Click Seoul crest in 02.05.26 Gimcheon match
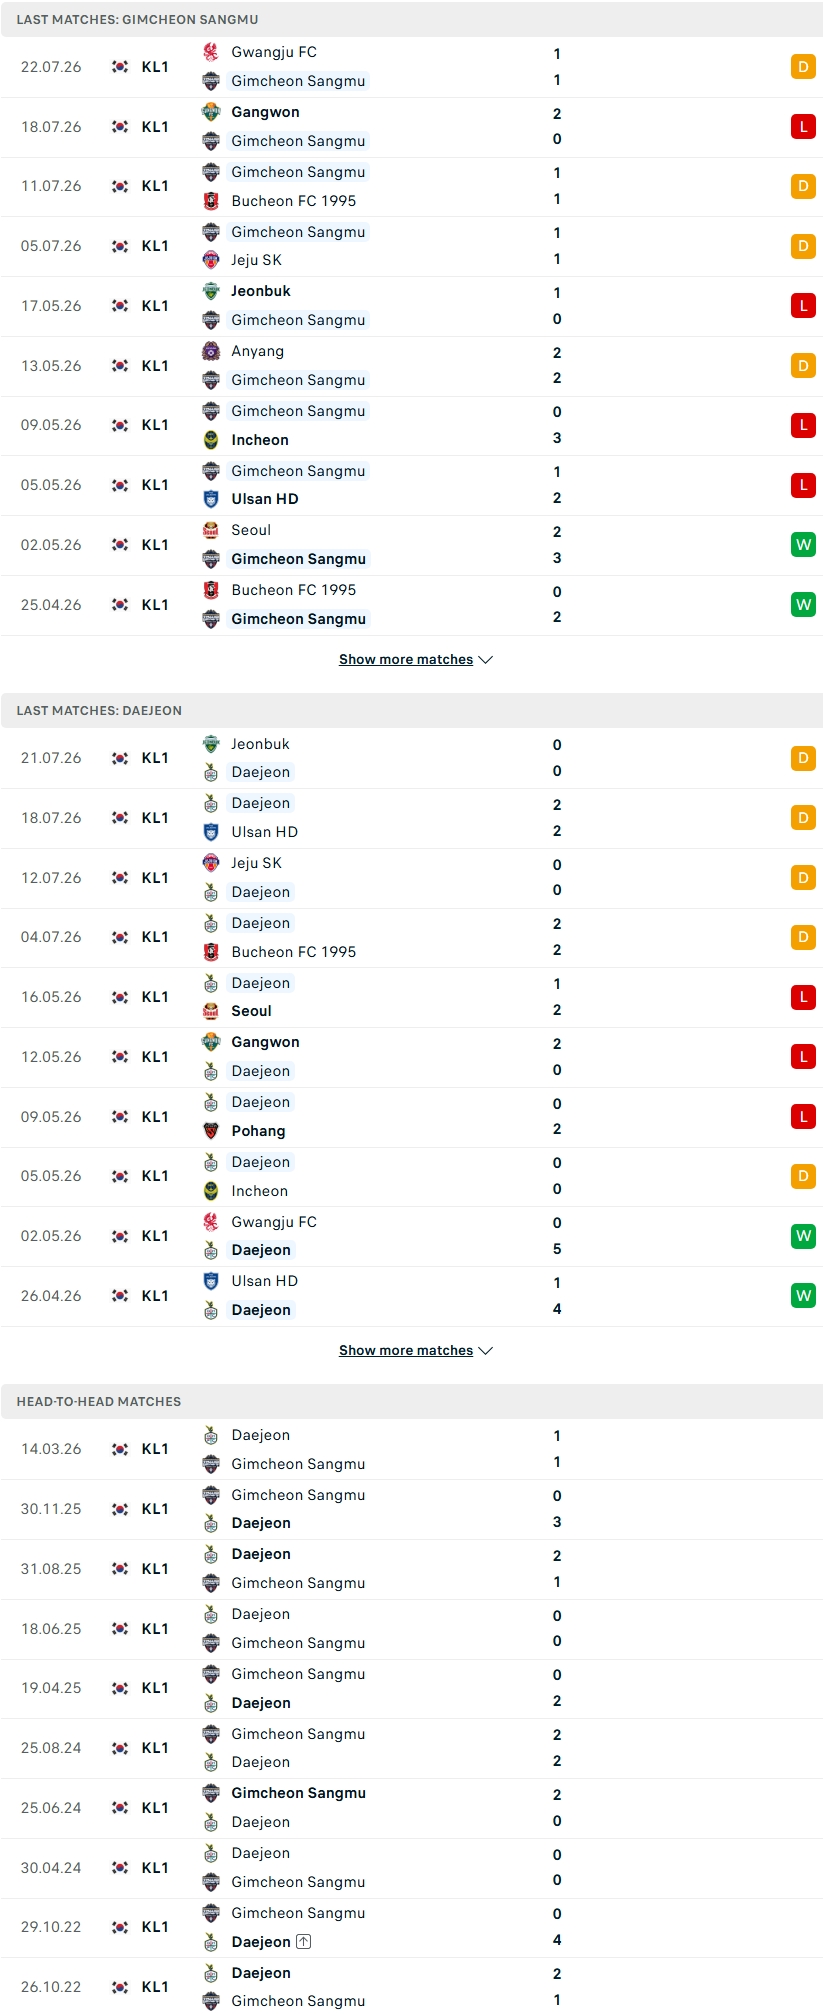 pyautogui.click(x=211, y=530)
